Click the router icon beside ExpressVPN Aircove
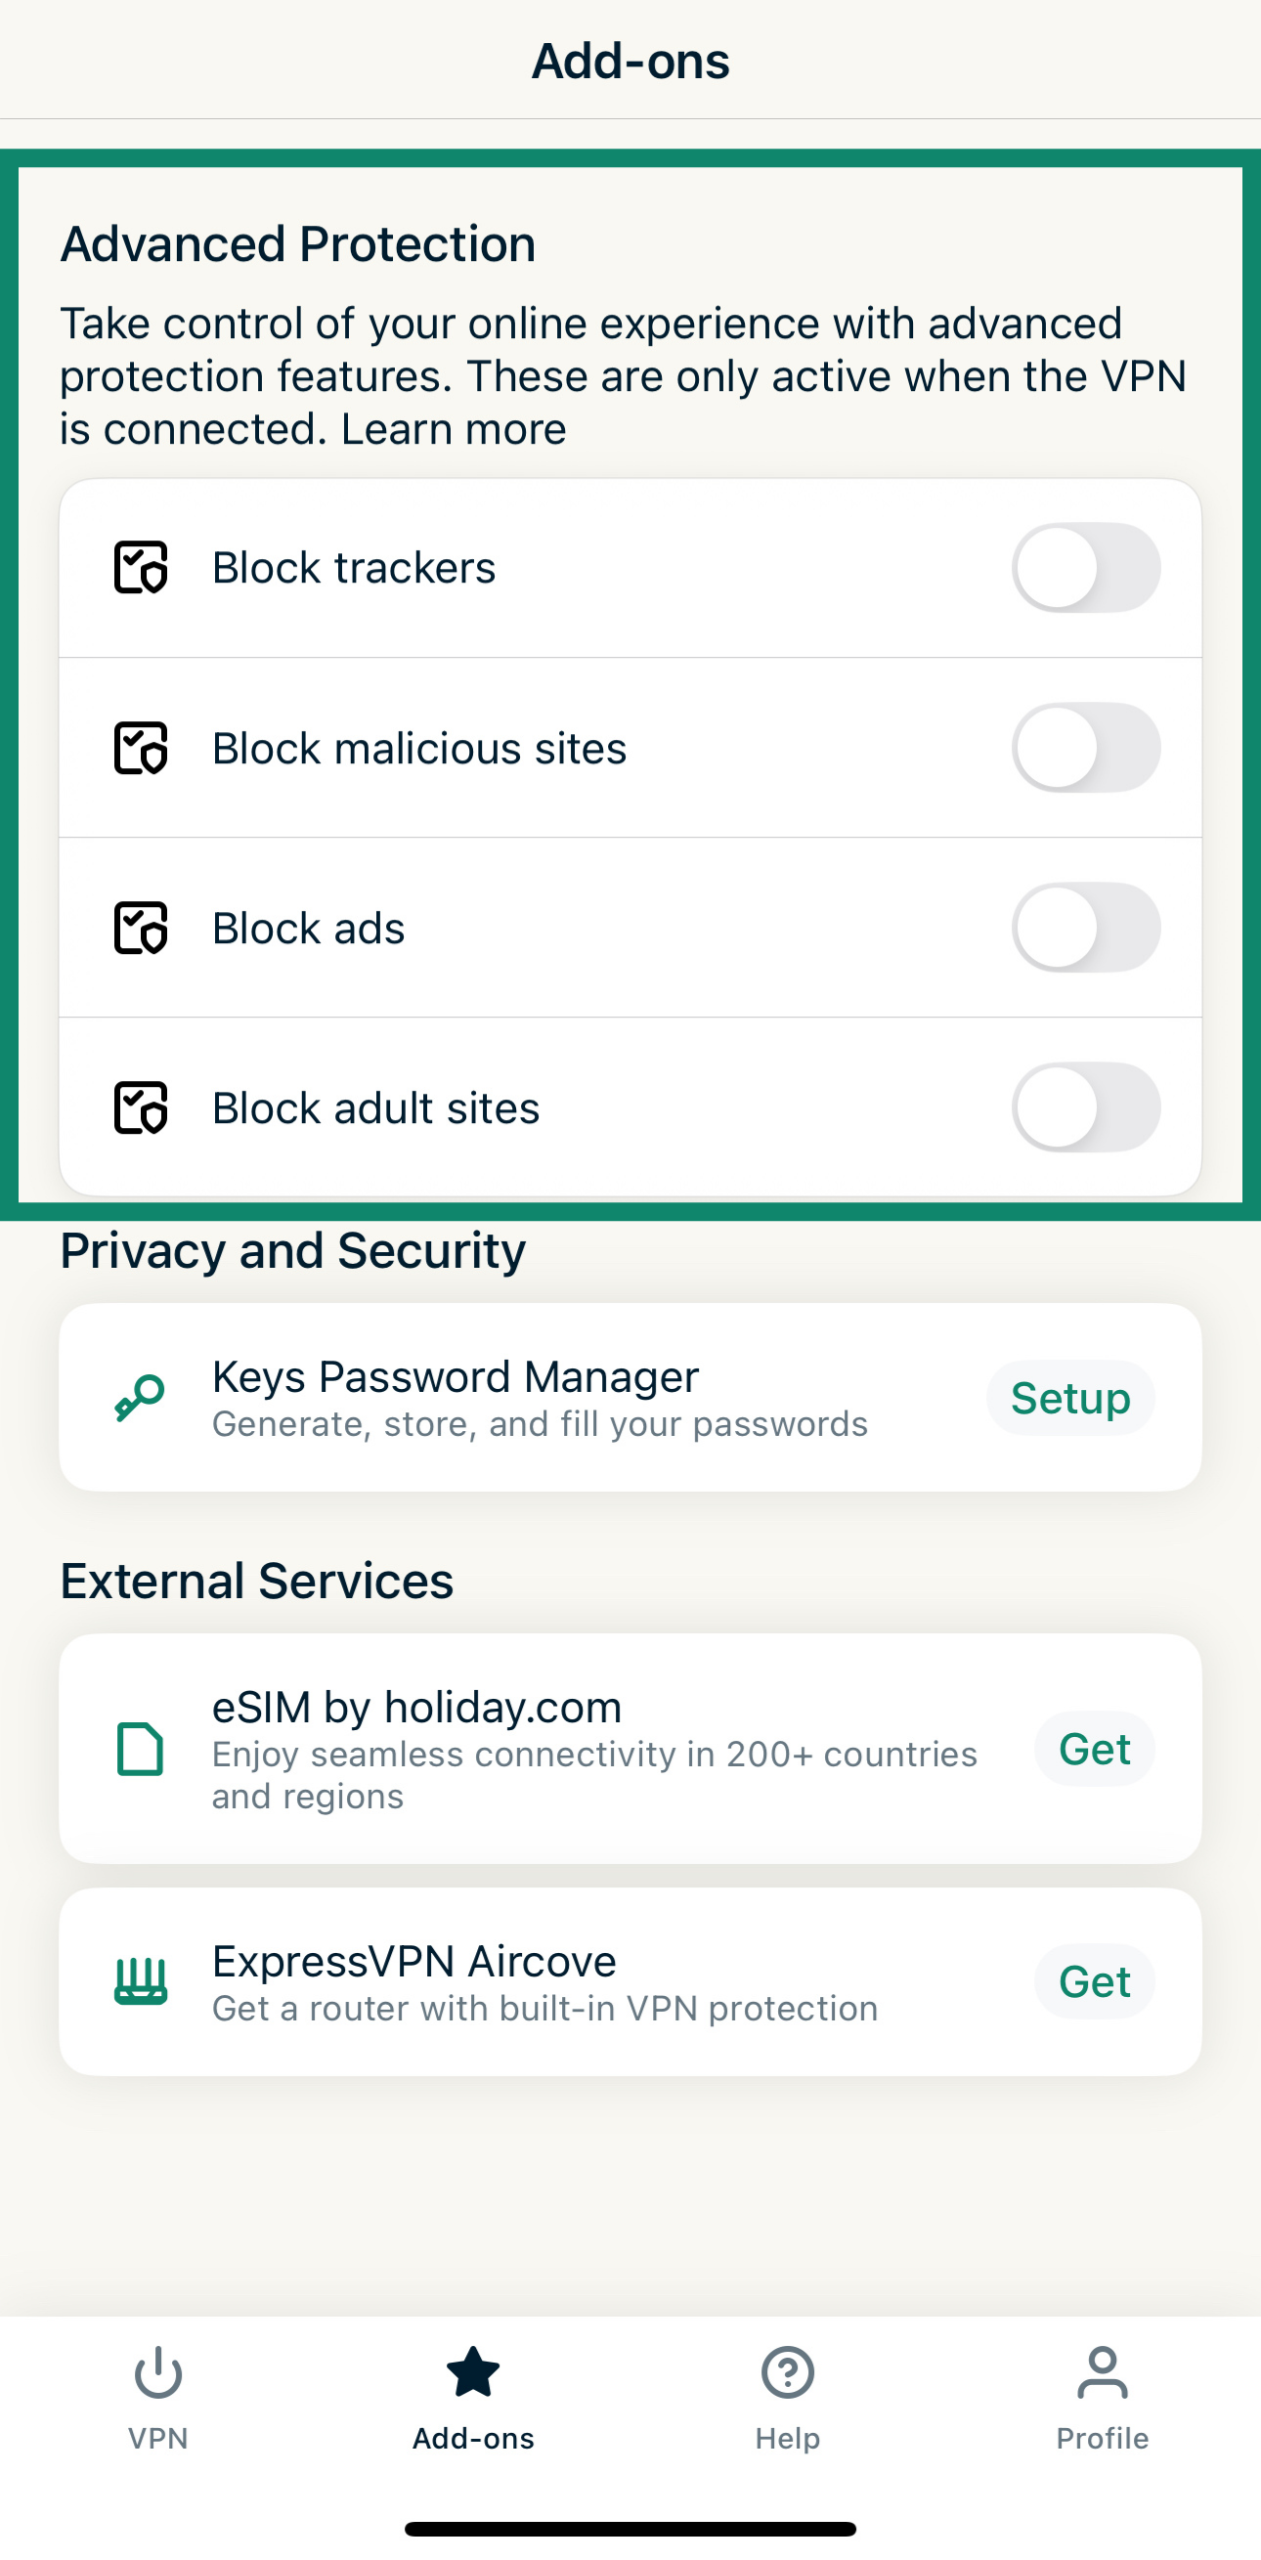Viewport: 1261px width, 2560px height. pyautogui.click(x=140, y=1981)
